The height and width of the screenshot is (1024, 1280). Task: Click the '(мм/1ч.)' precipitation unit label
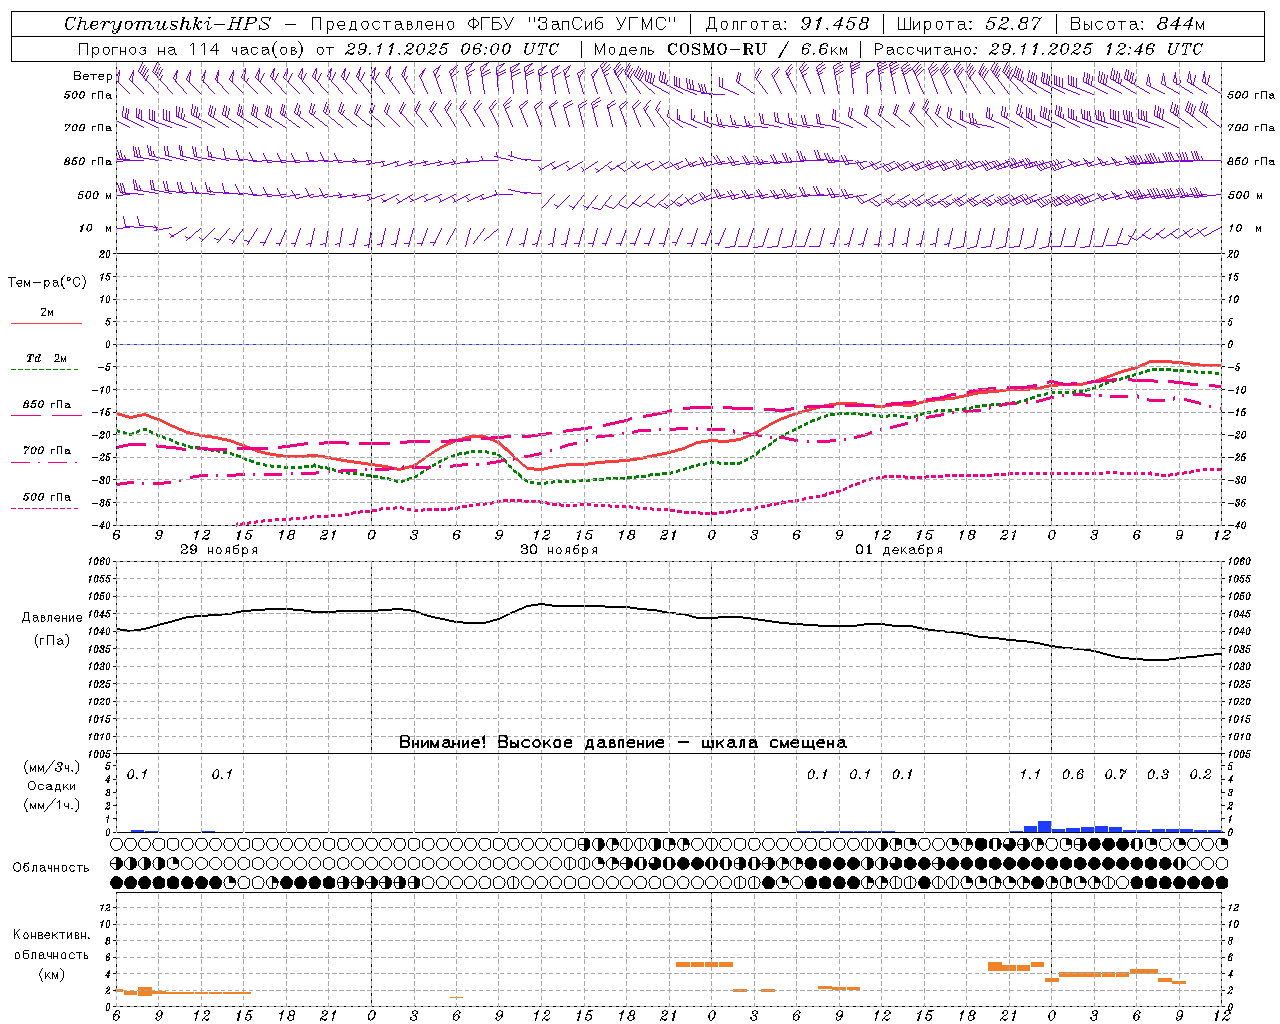tap(51, 805)
